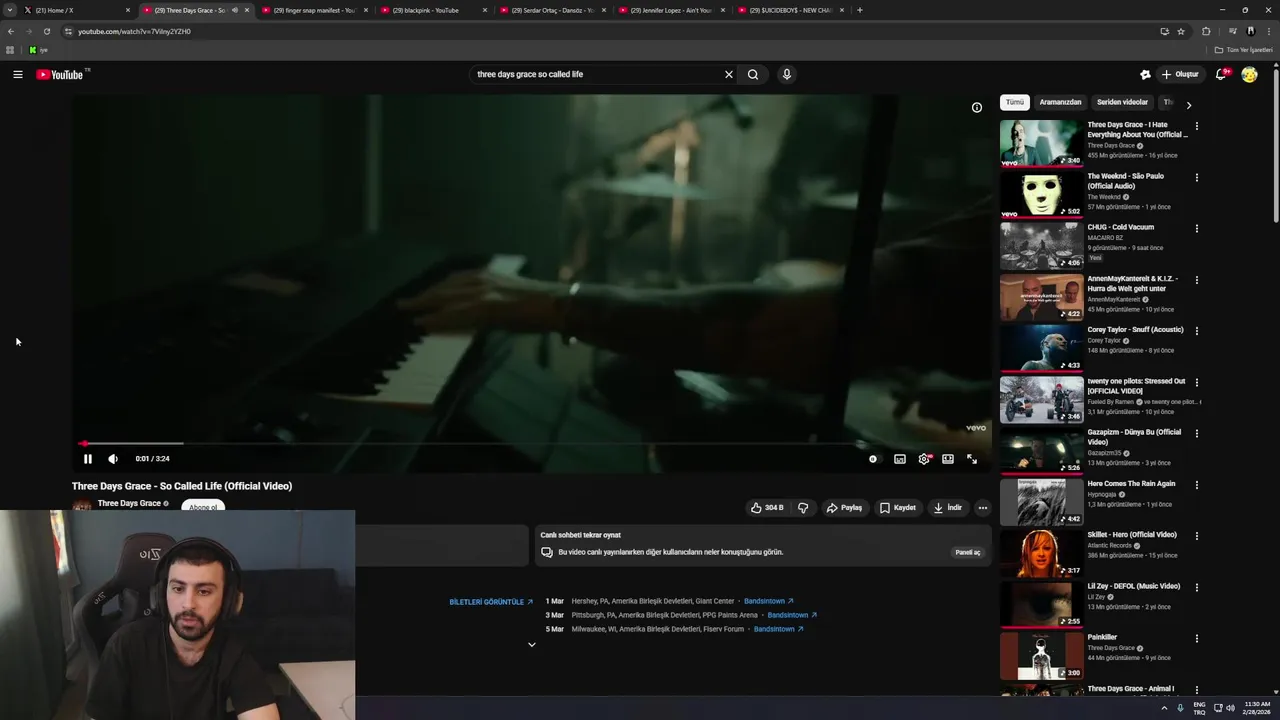This screenshot has height=720, width=1280.
Task: Subscribe with the Abone ol button
Action: point(203,506)
